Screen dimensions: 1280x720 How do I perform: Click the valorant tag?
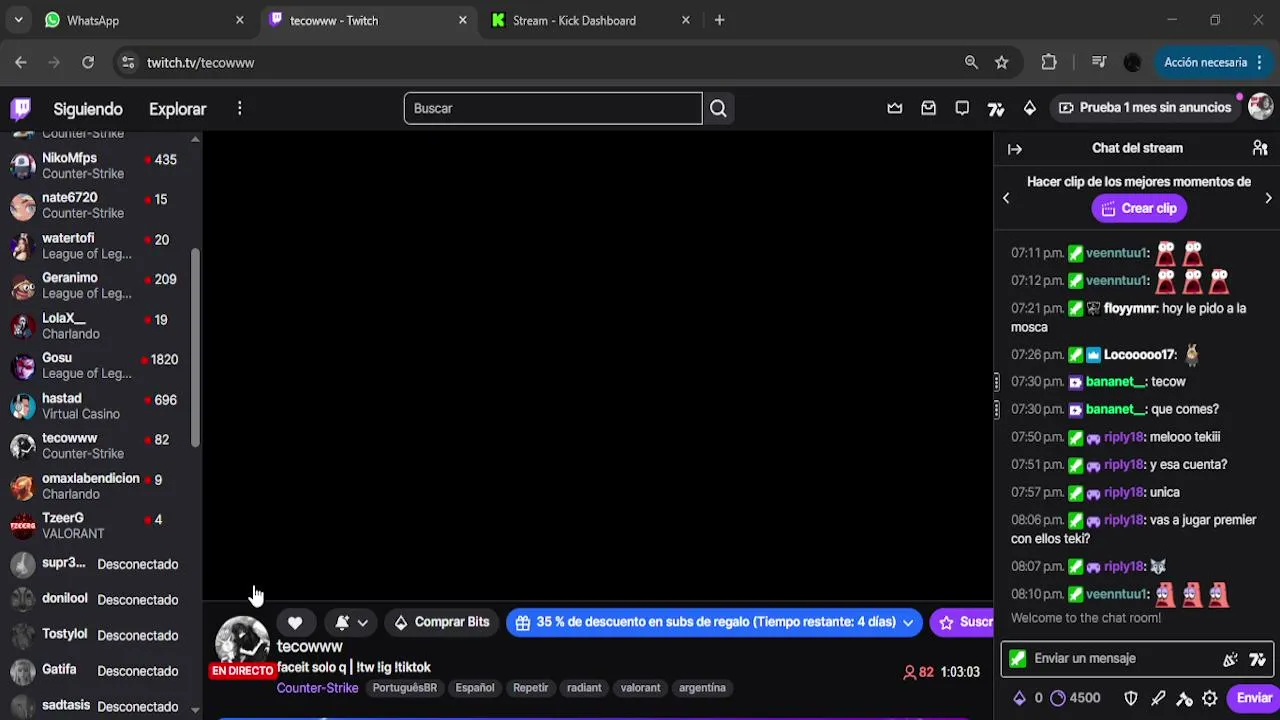point(640,688)
